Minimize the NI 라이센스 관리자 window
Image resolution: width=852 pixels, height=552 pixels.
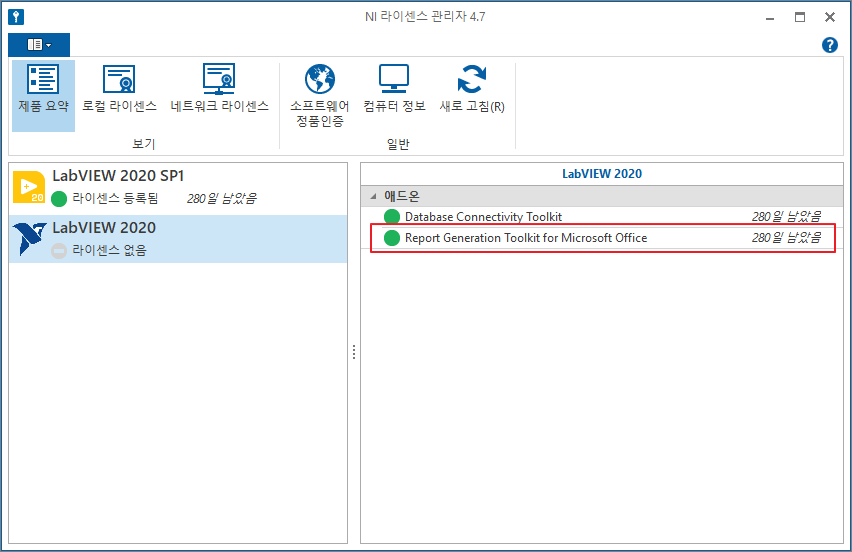(769, 17)
